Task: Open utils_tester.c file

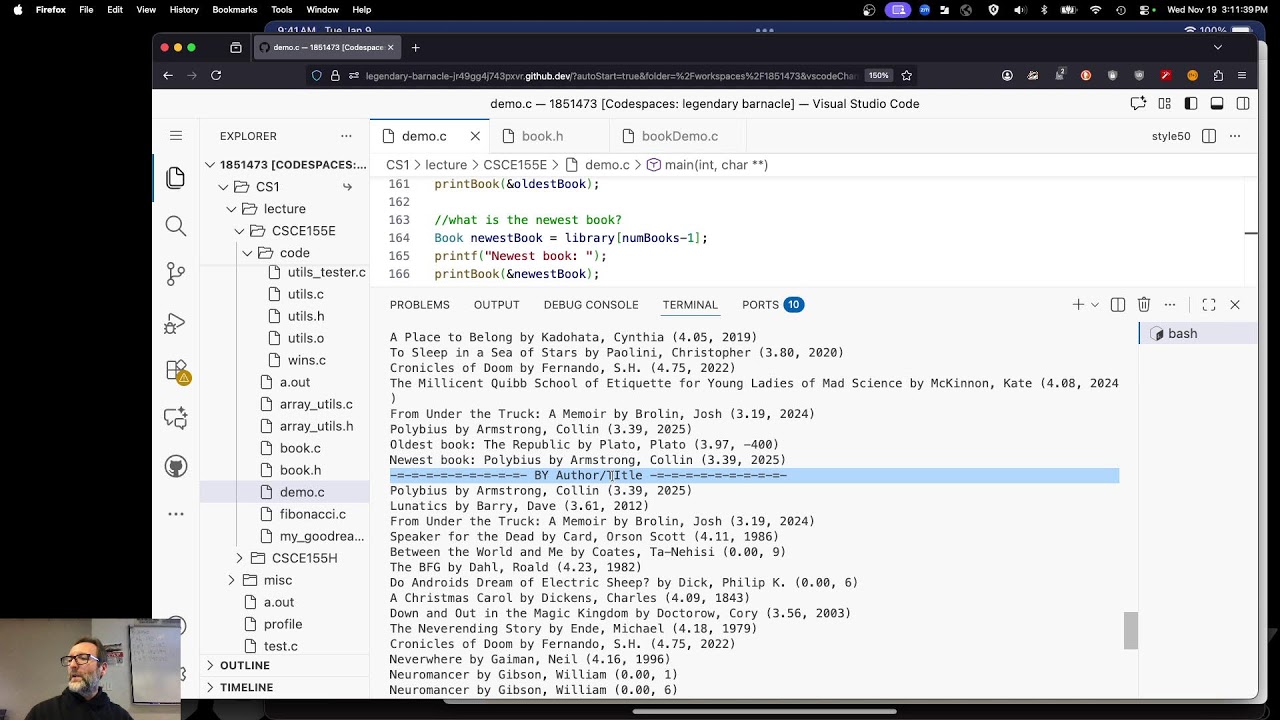Action: [326, 272]
